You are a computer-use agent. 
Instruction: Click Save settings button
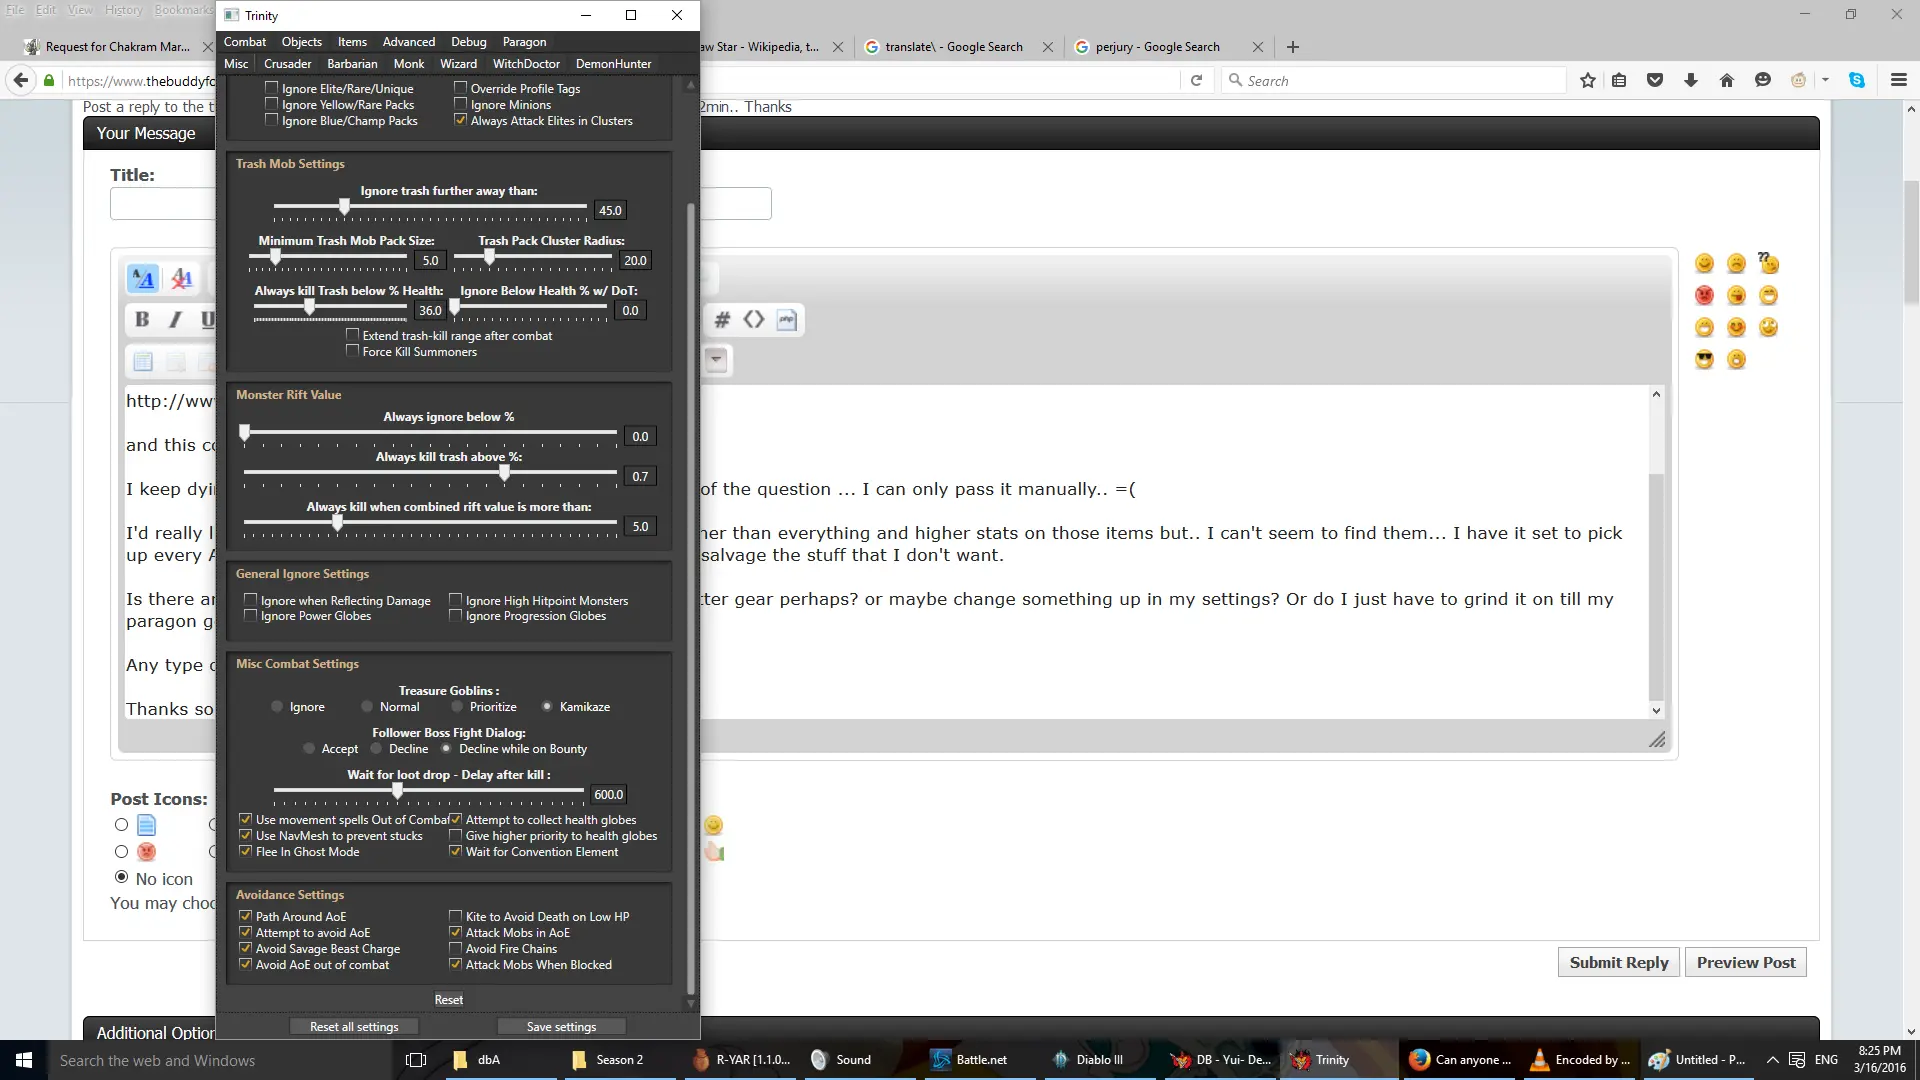561,1027
